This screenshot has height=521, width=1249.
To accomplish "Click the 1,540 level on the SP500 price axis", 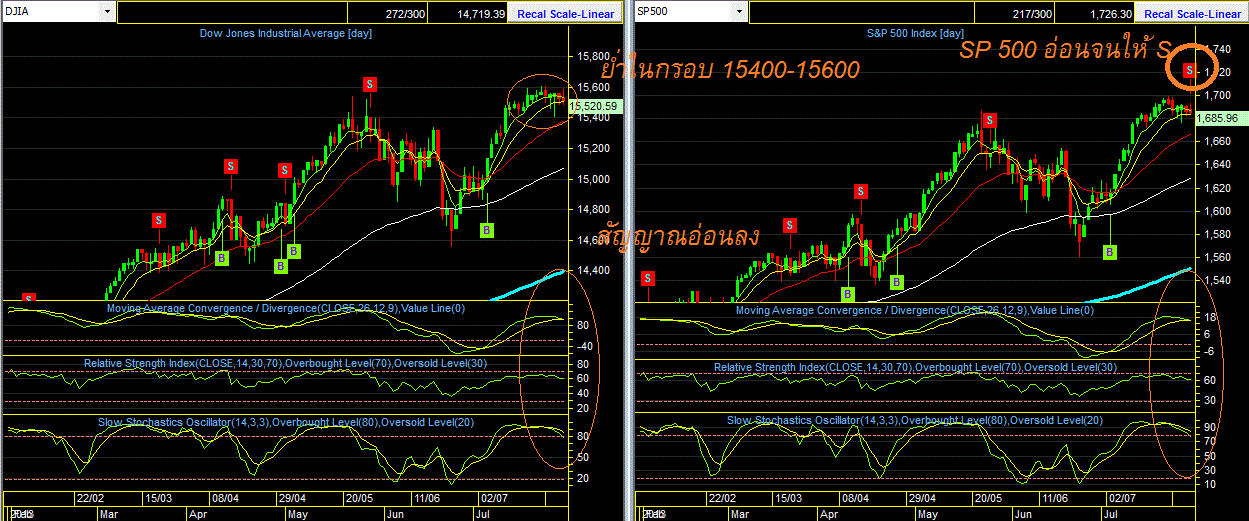I will point(1218,281).
